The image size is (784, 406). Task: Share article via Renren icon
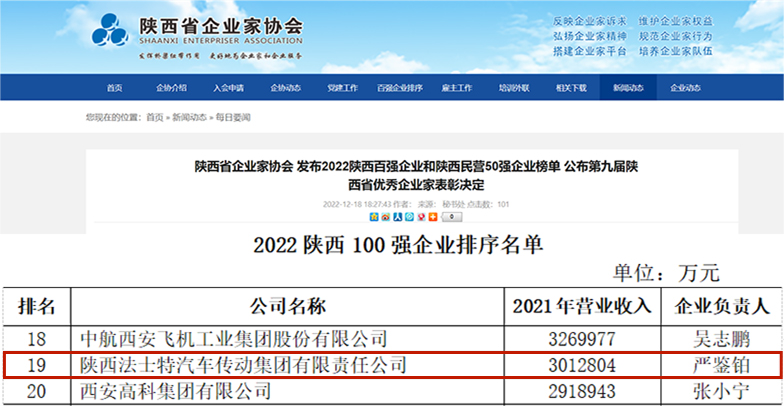(x=397, y=216)
